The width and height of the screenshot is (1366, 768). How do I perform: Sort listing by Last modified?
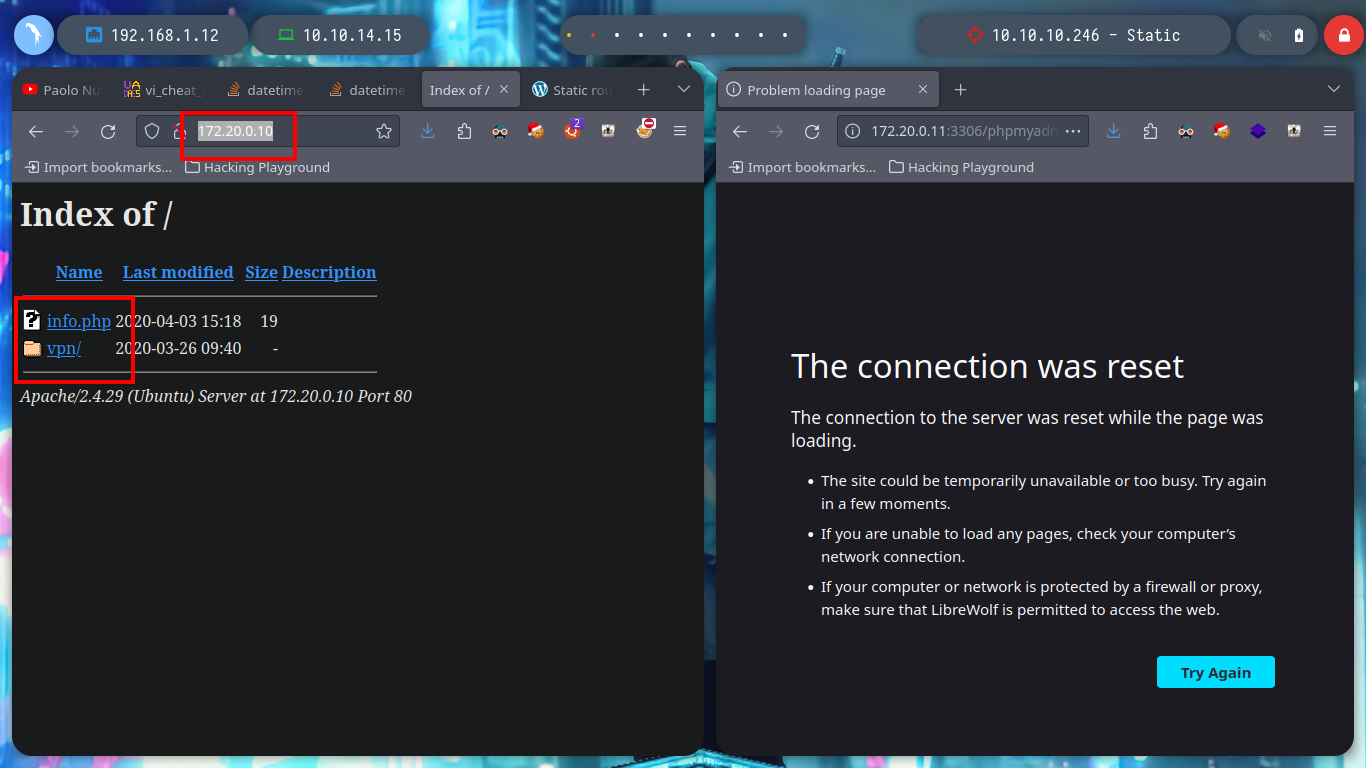178,272
